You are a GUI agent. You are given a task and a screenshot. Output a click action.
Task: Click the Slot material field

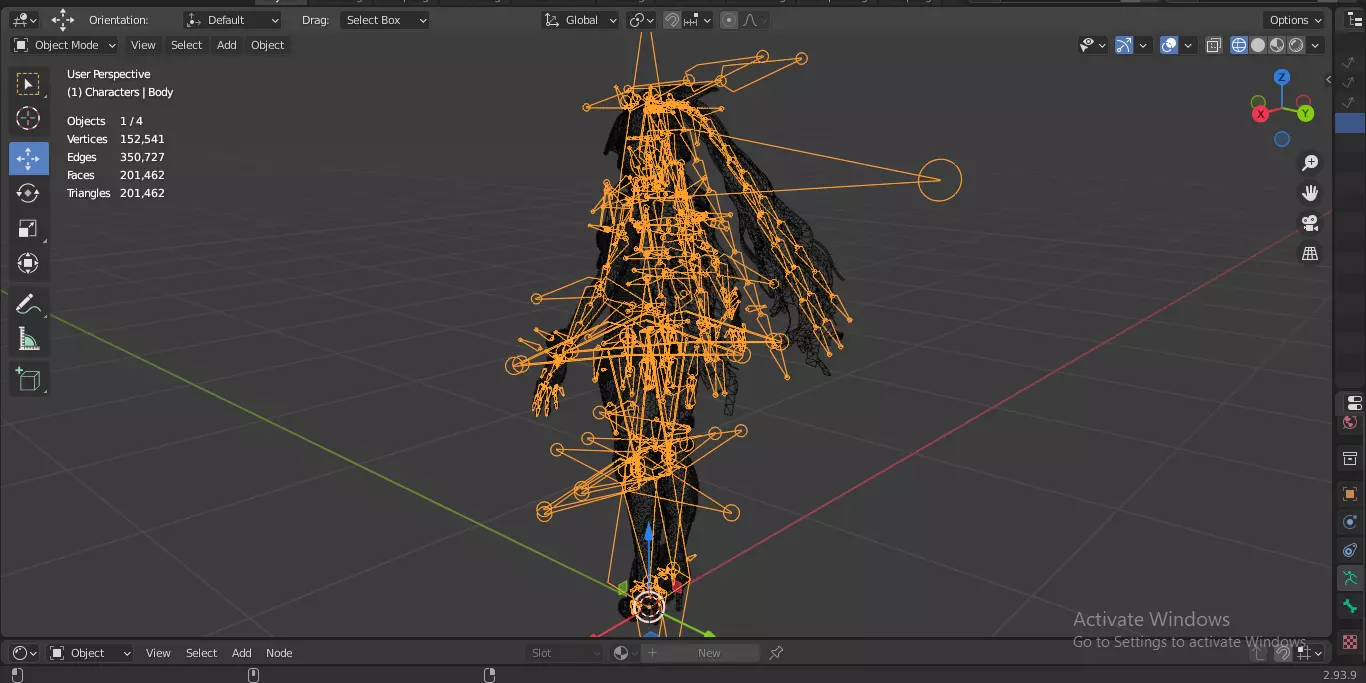[566, 653]
